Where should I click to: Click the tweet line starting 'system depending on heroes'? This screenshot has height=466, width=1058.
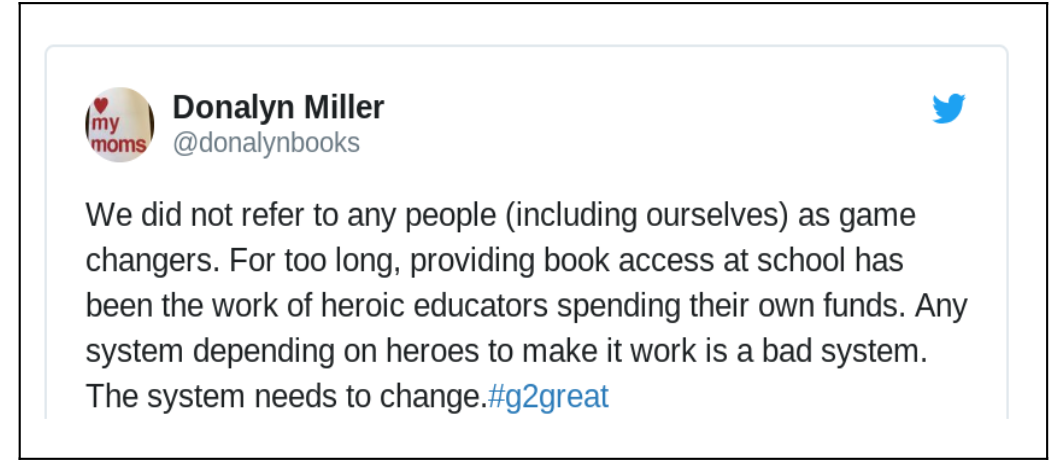click(507, 351)
